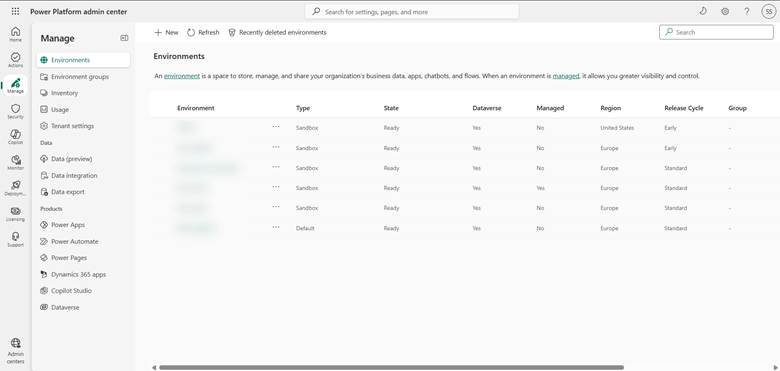Open Admin centers at bottom of rail
This screenshot has height=371, width=780.
tap(15, 350)
